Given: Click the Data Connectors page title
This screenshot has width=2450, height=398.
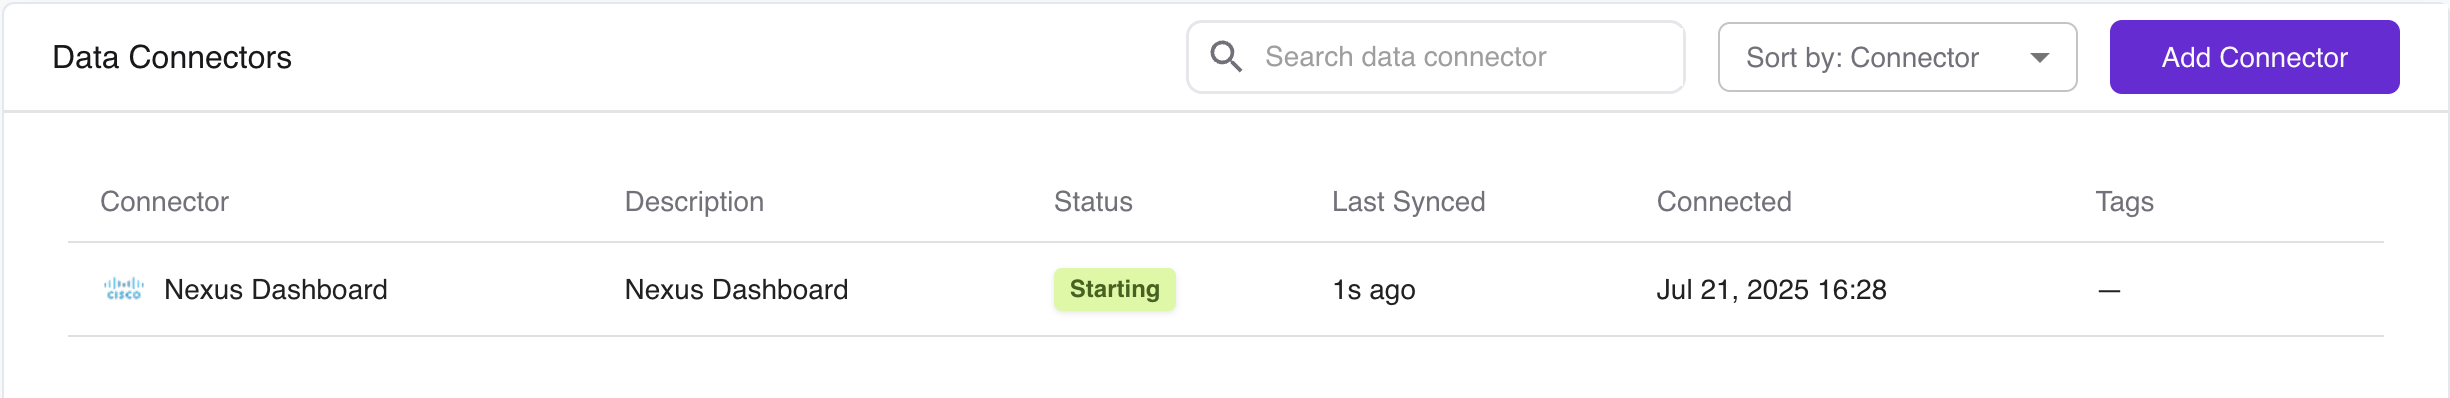Looking at the screenshot, I should pos(172,57).
